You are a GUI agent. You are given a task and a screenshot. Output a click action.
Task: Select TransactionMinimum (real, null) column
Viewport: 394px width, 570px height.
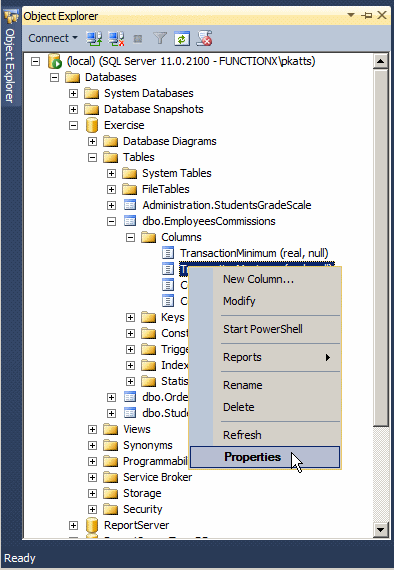(x=254, y=253)
